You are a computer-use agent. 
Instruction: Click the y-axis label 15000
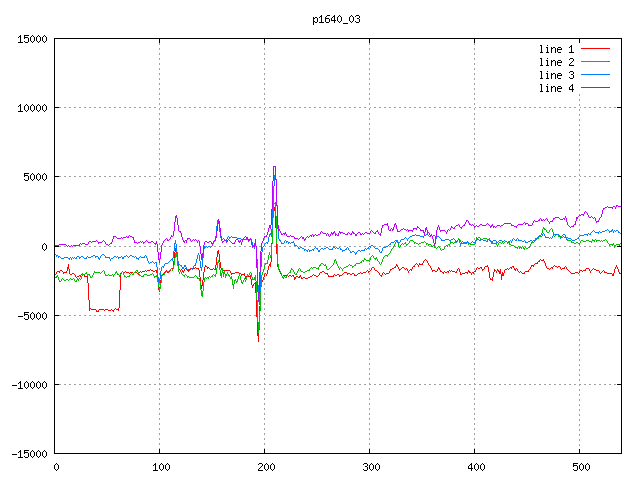pos(32,39)
